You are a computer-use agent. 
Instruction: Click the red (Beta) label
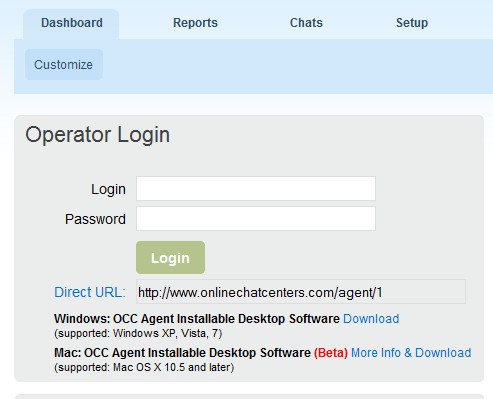click(x=331, y=353)
